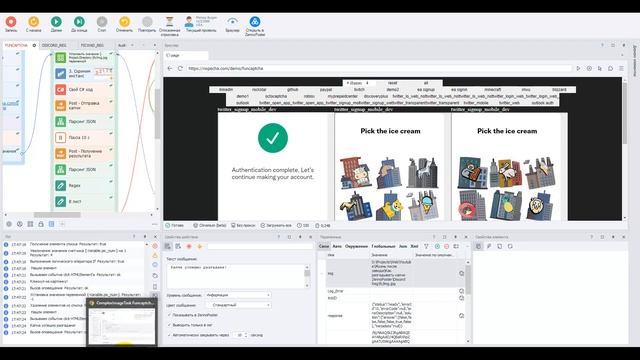Image resolution: width=640 pixels, height=360 pixels.
Task: Click the variables table vertical scrollbar
Action: pos(468,280)
